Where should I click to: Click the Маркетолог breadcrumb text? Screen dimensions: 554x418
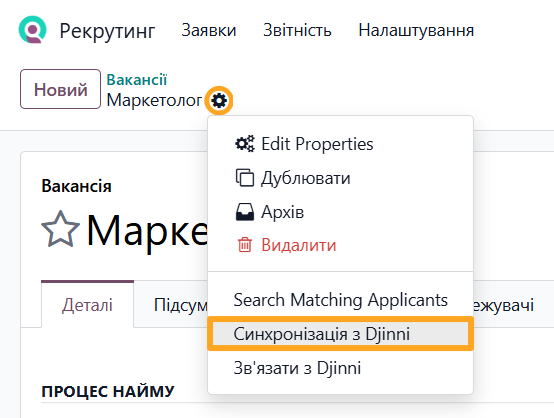pos(154,100)
